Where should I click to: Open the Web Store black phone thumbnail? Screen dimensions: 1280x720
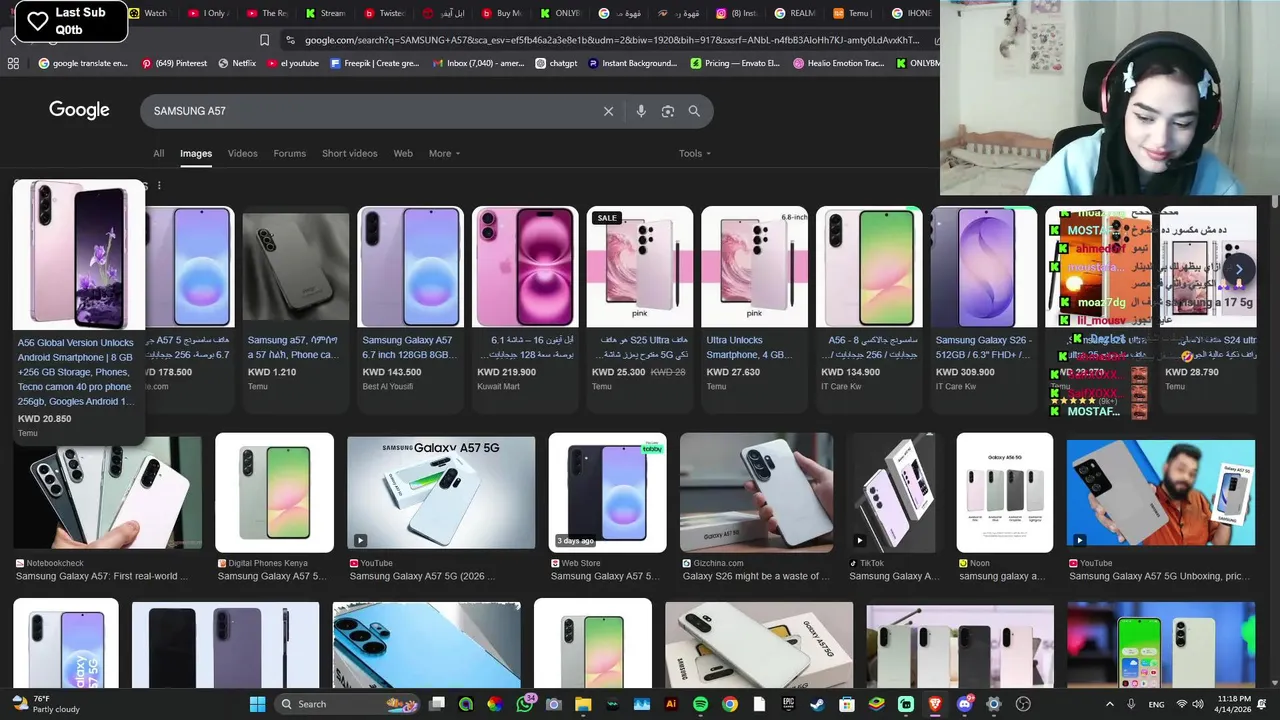607,492
